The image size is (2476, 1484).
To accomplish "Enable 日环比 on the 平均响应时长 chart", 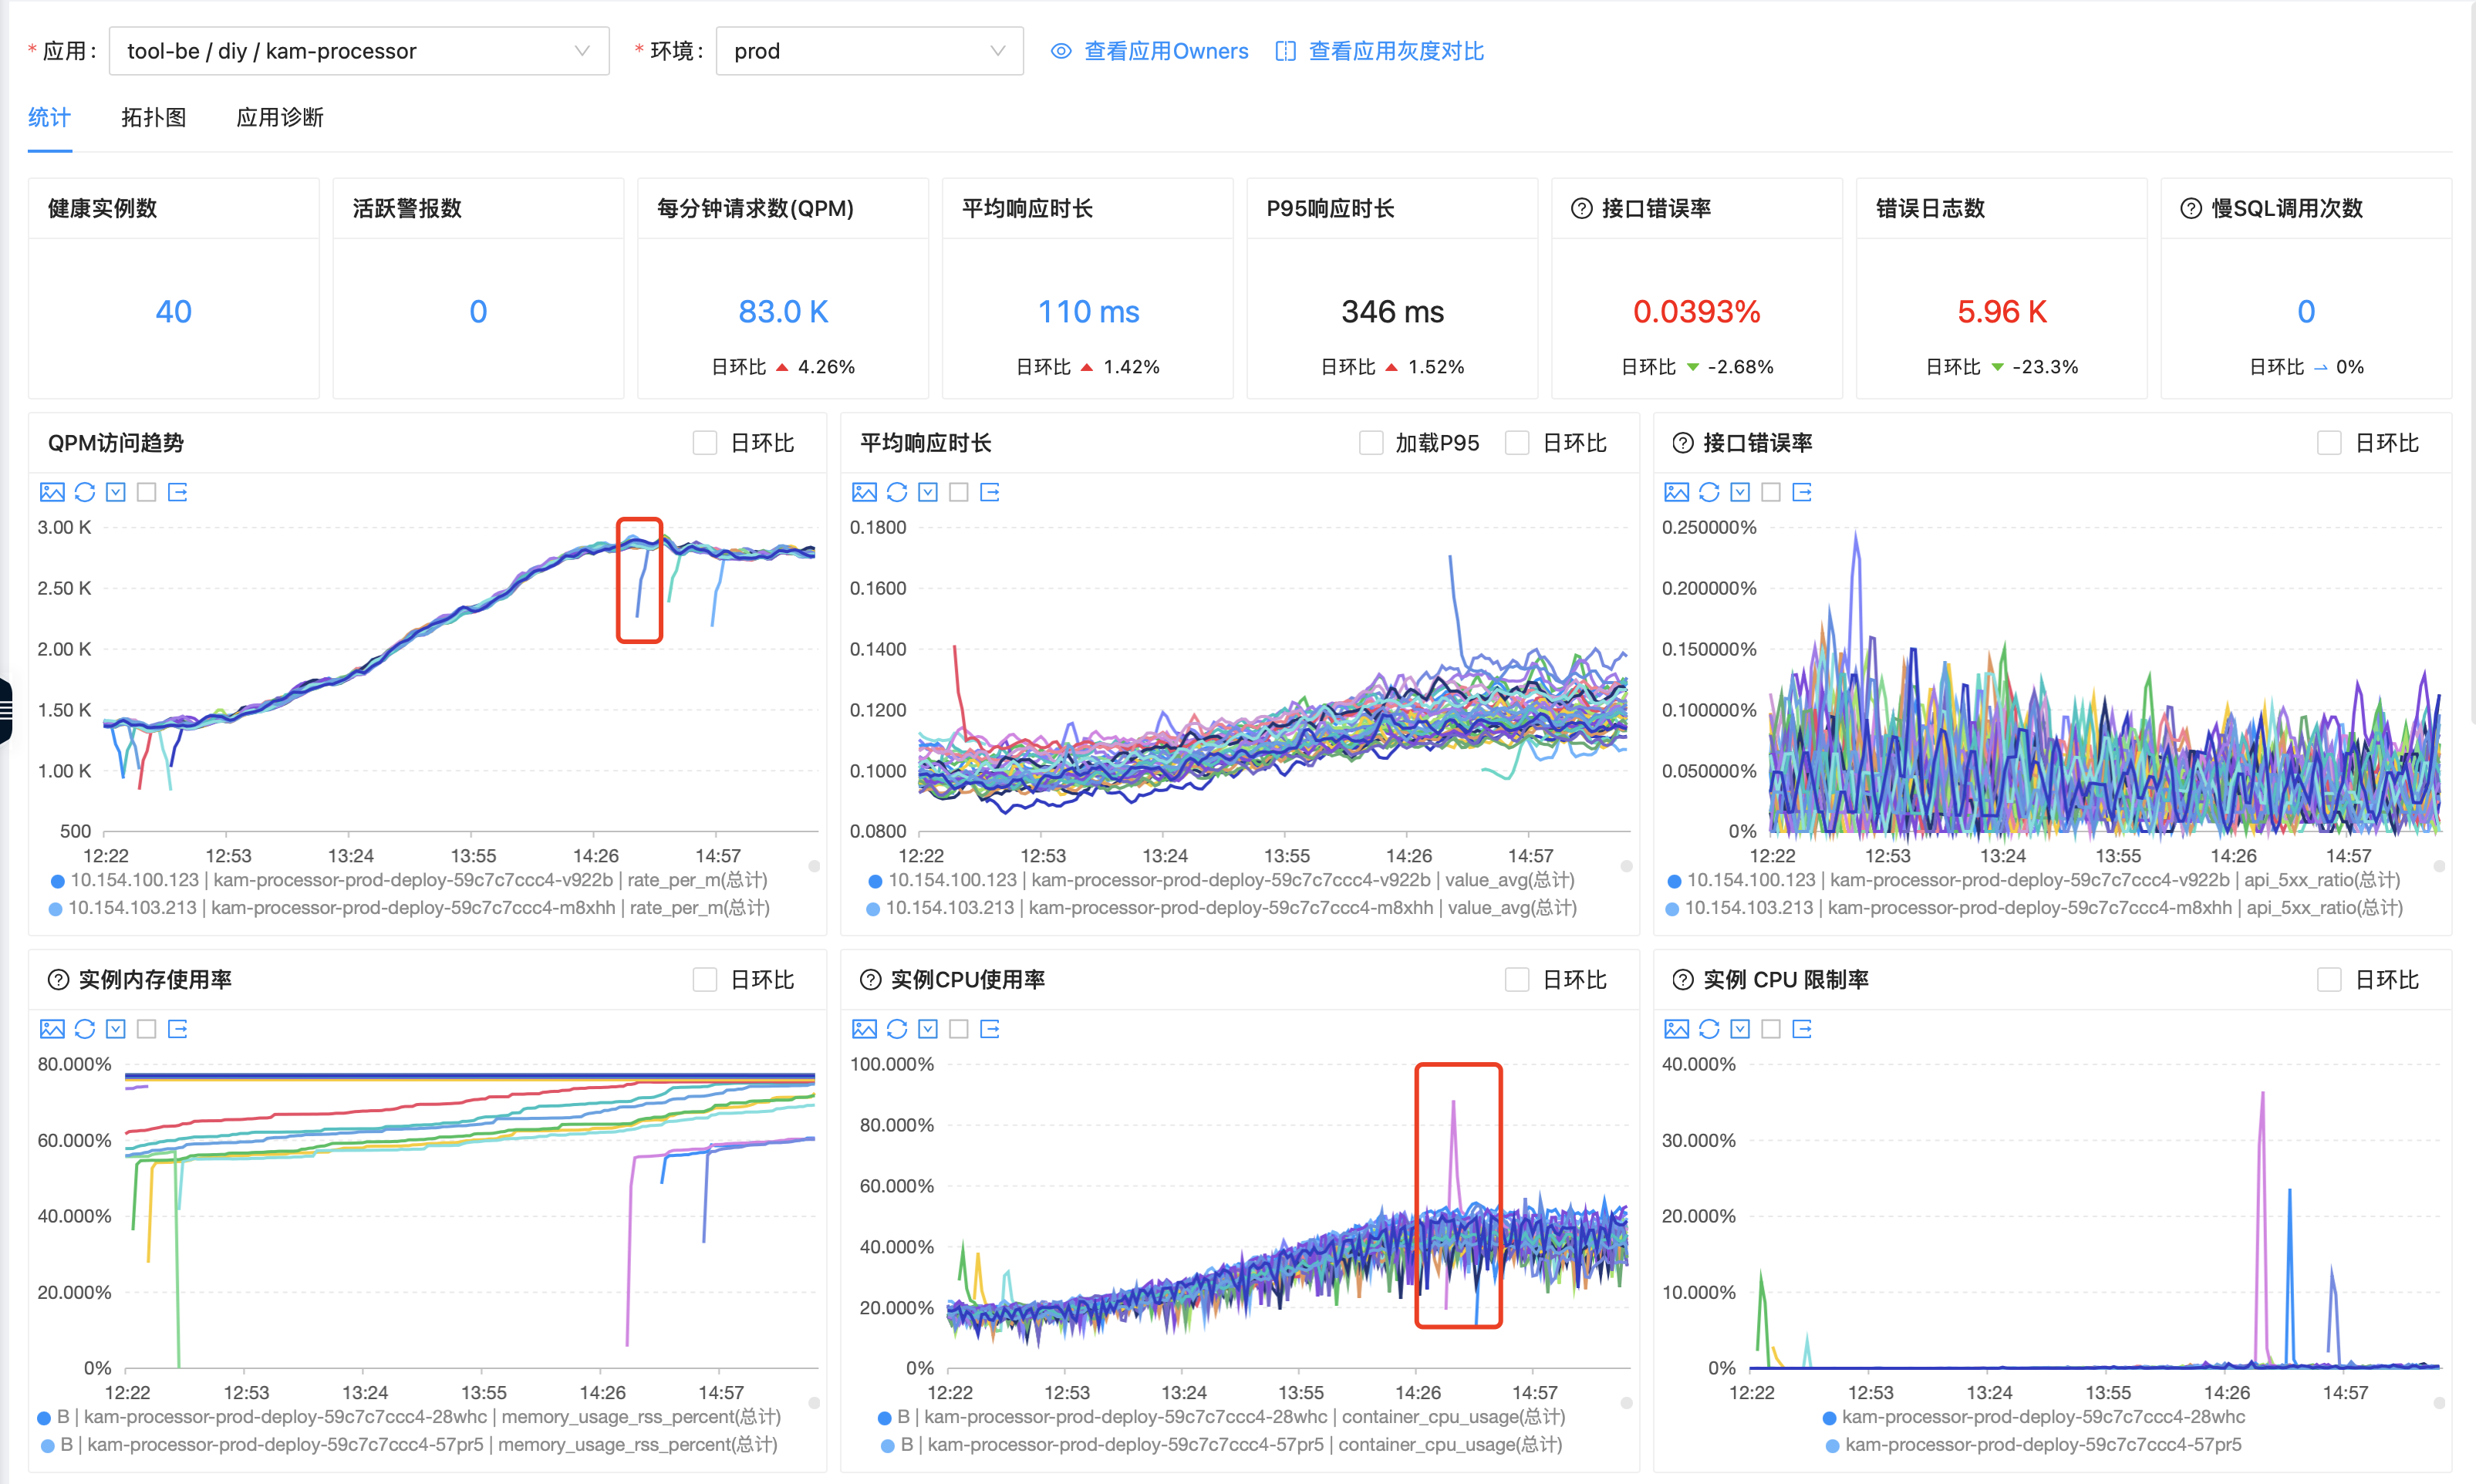I will coord(1517,443).
